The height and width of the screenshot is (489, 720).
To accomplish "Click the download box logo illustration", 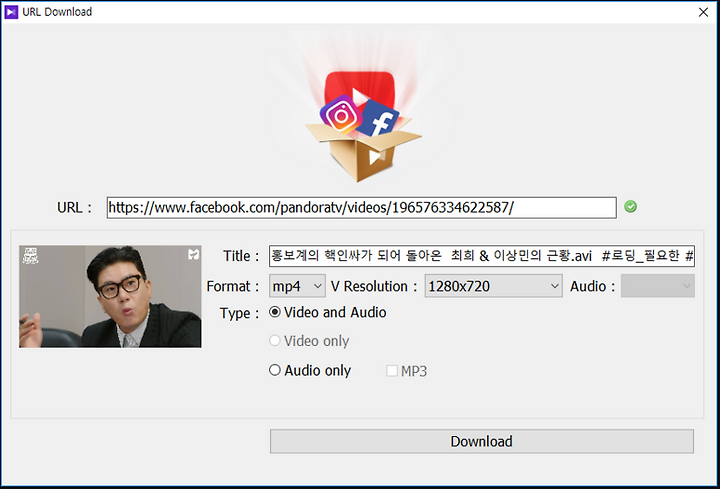I will pyautogui.click(x=363, y=125).
